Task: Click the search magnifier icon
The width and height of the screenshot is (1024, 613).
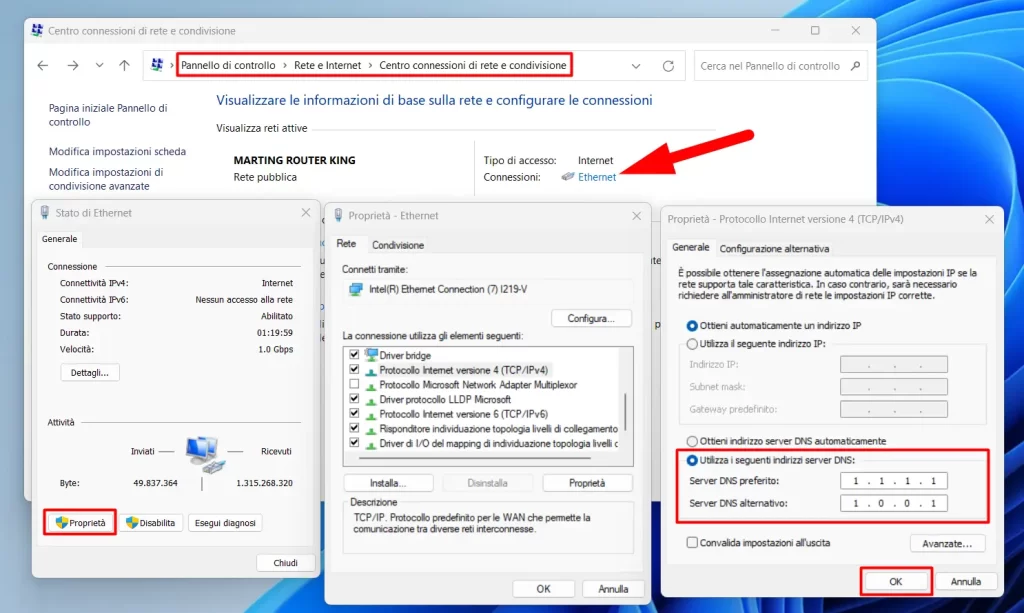Action: click(856, 66)
